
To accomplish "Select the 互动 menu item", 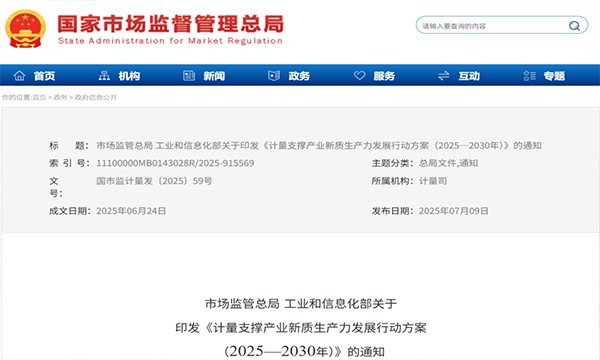I will tap(469, 76).
